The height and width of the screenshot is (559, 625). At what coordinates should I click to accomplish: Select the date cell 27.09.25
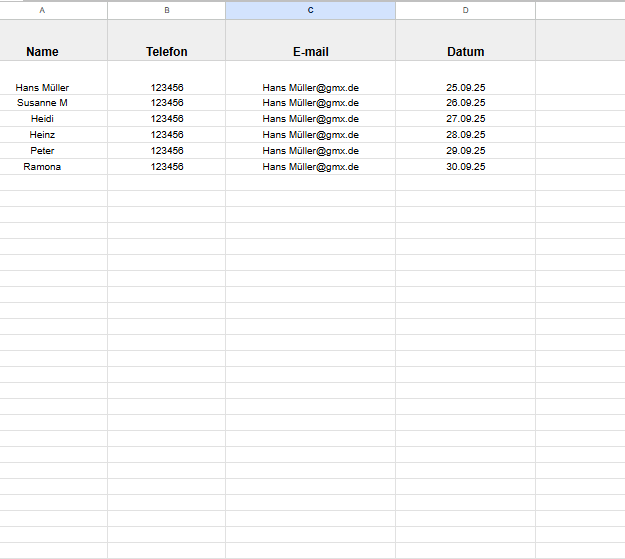point(465,119)
